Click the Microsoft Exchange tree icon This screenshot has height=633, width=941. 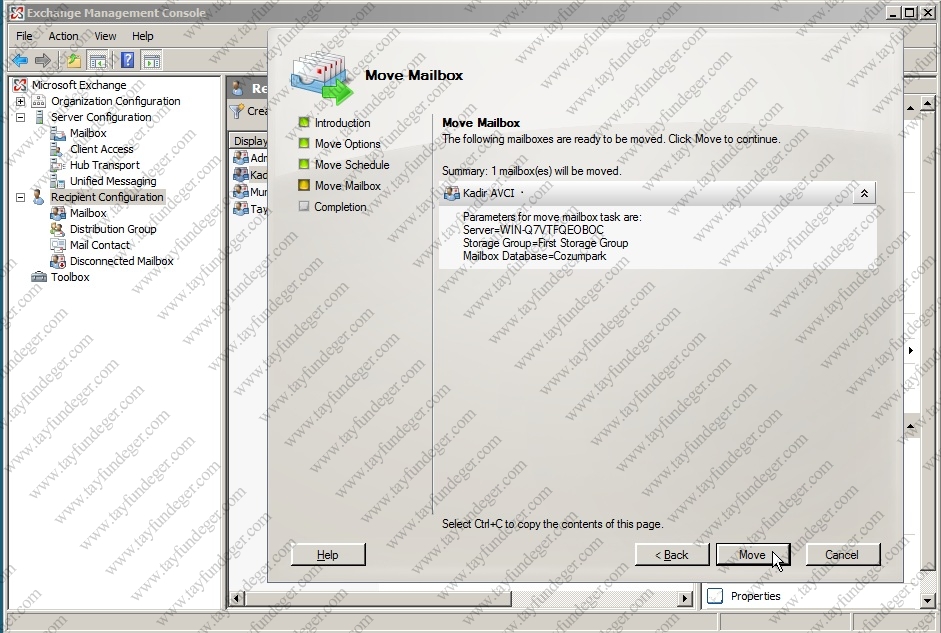pos(20,85)
